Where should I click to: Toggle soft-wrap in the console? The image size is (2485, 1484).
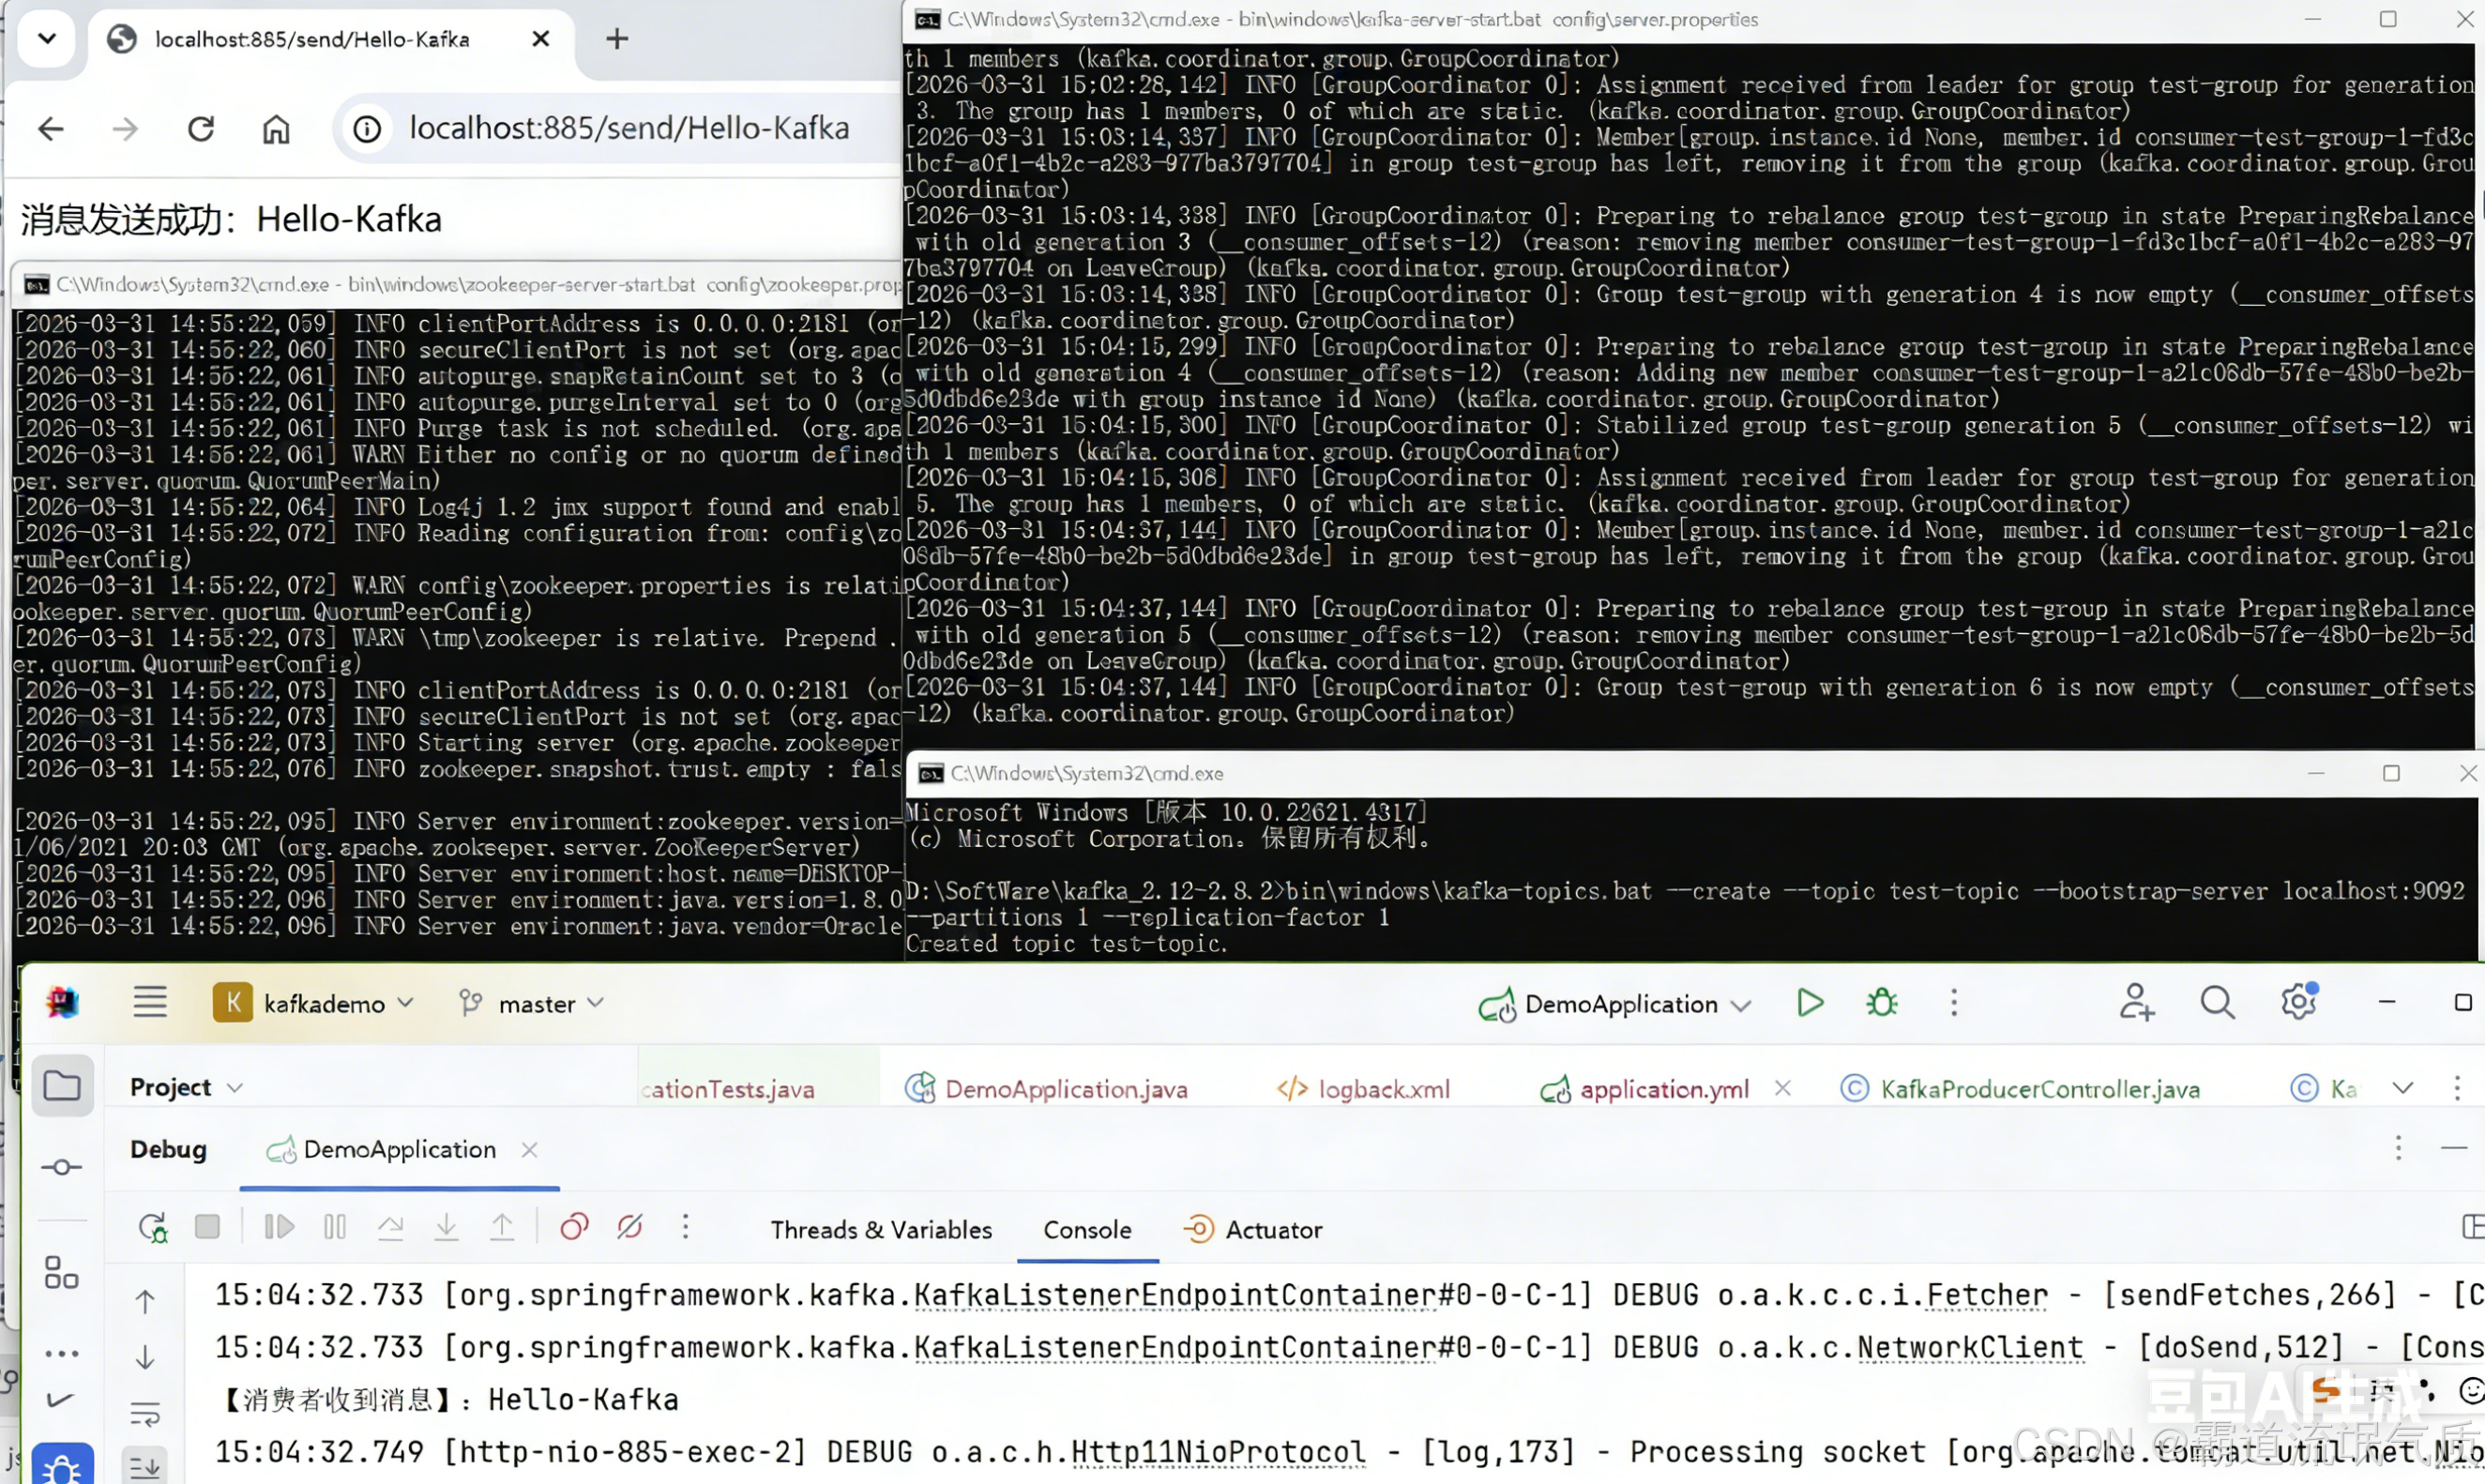145,1414
